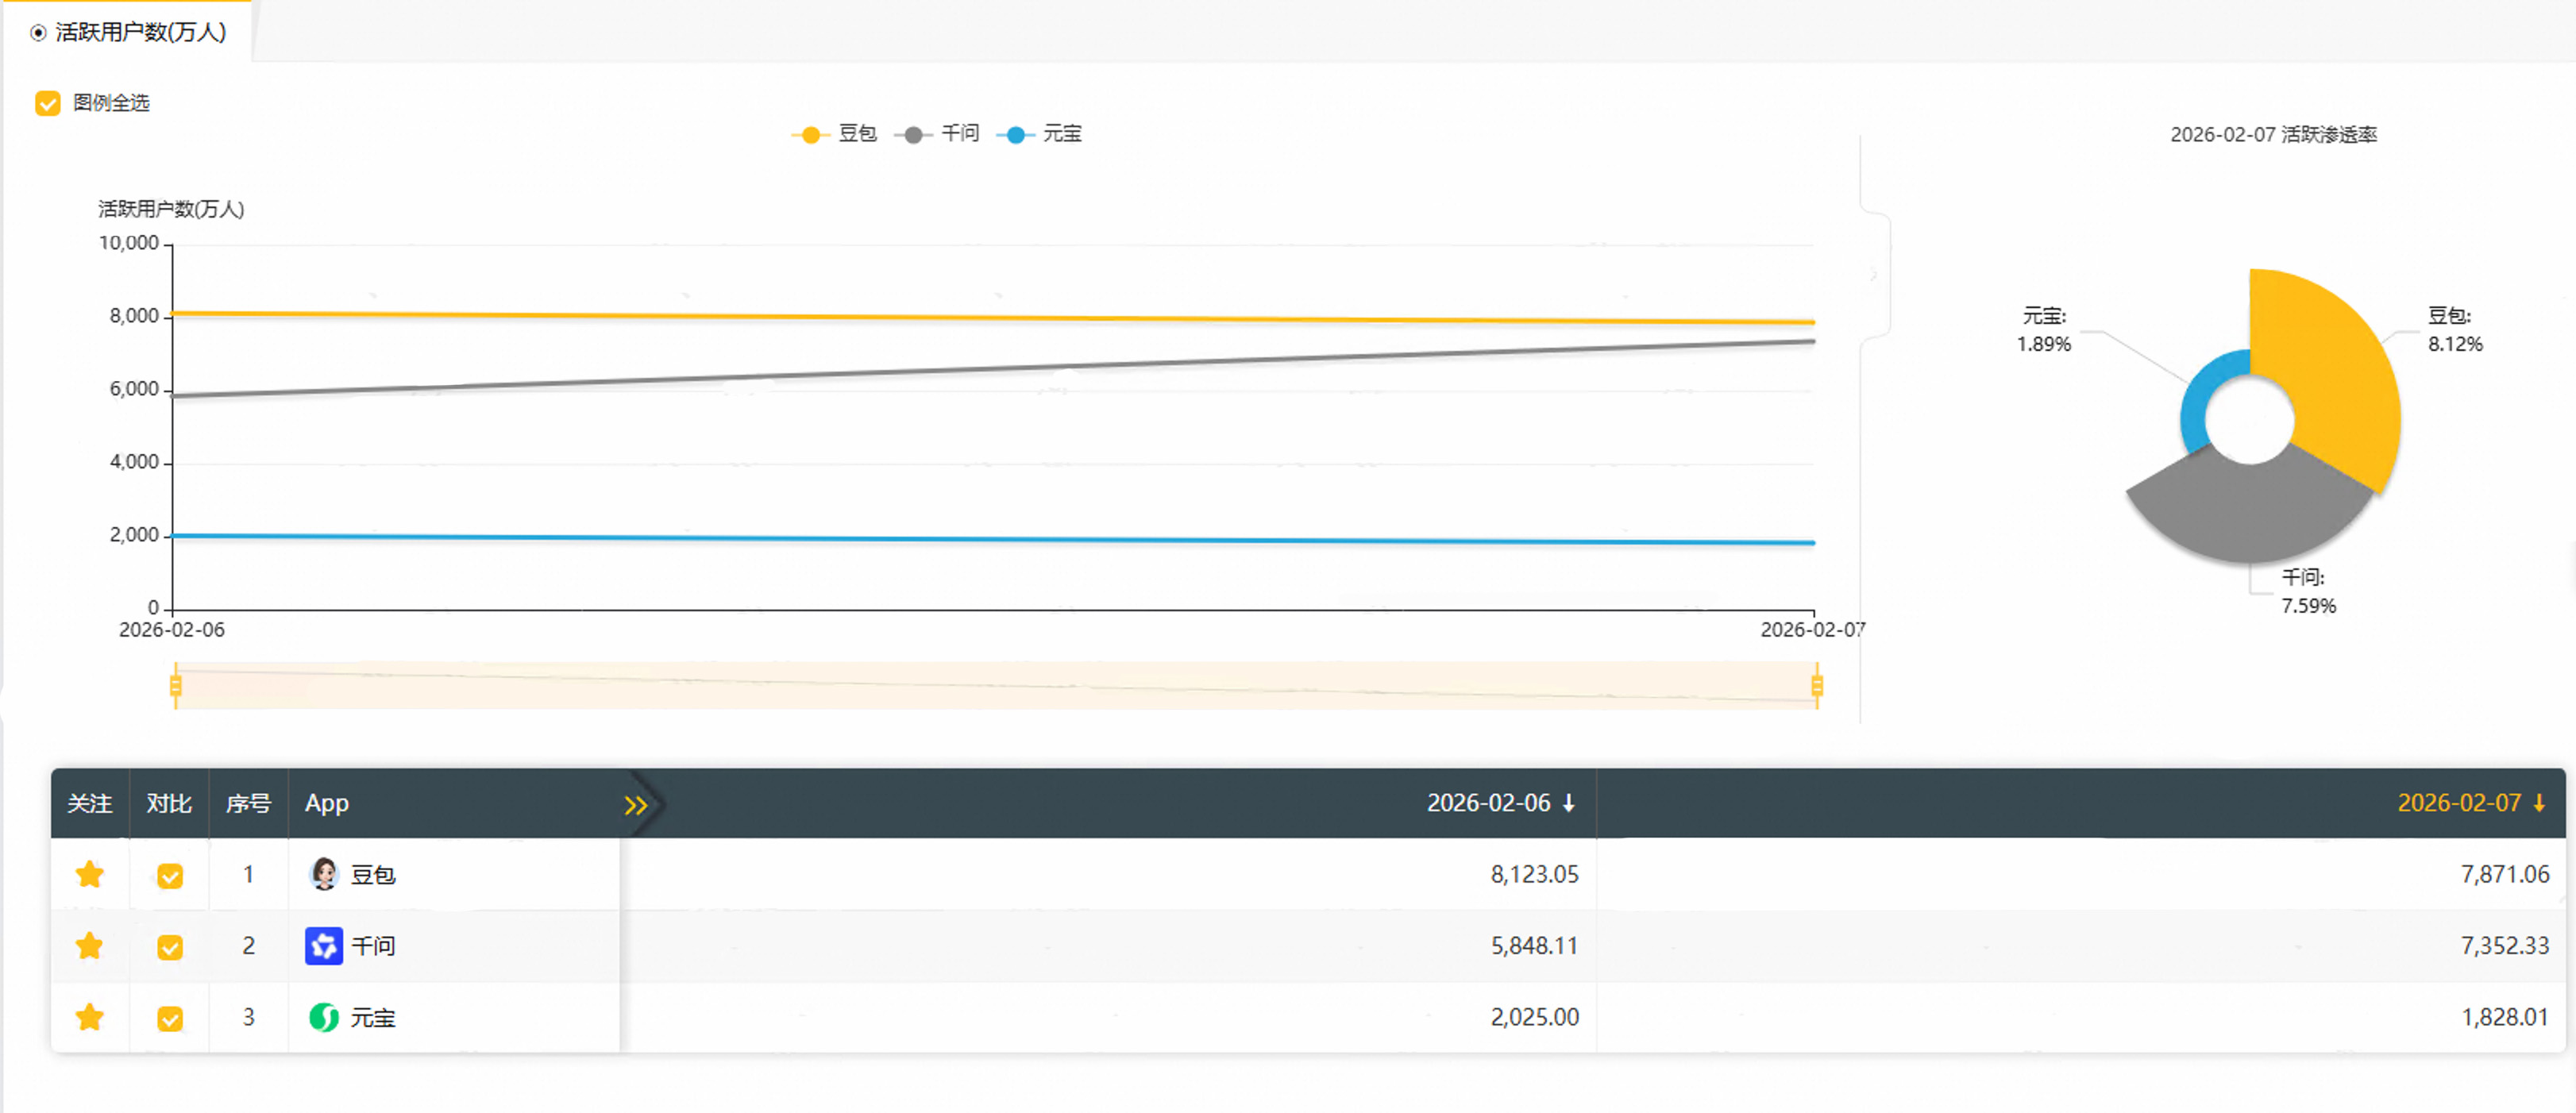Uncheck 对比 checkbox for 豆包 row
This screenshot has width=2576, height=1113.
(170, 876)
